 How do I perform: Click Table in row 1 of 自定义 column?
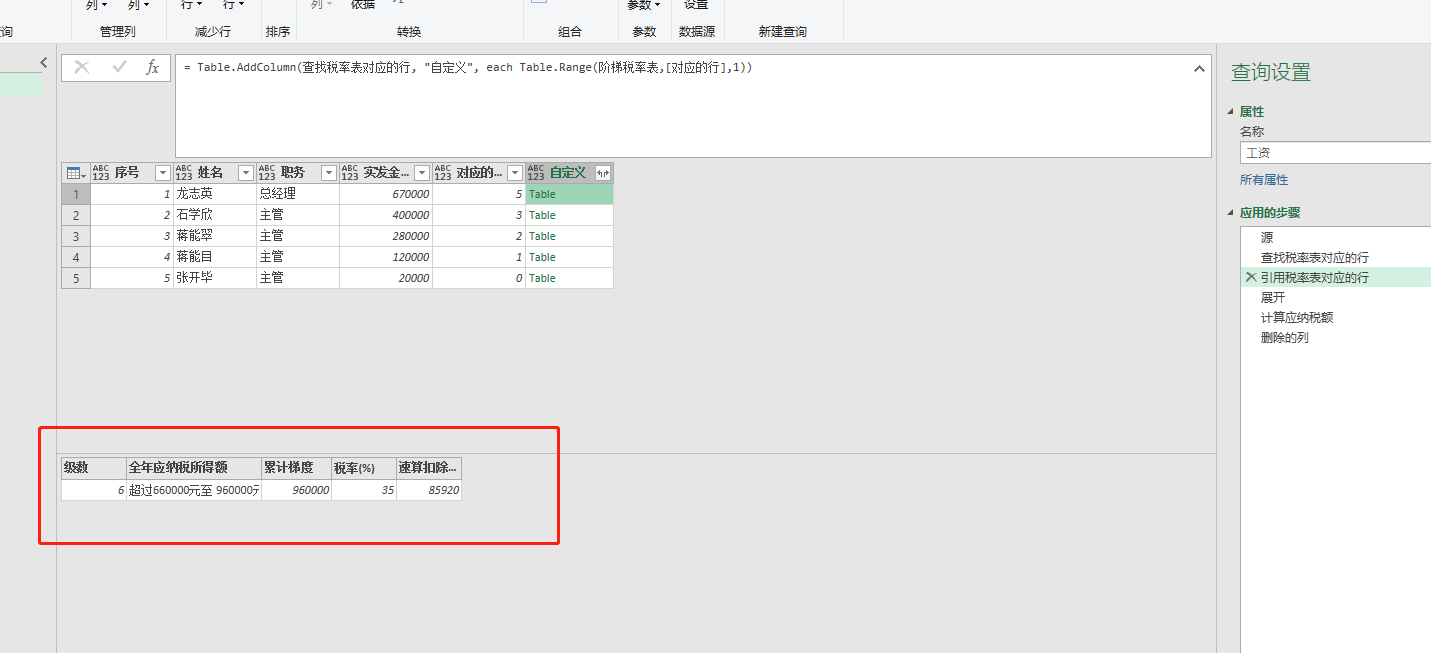pos(541,193)
